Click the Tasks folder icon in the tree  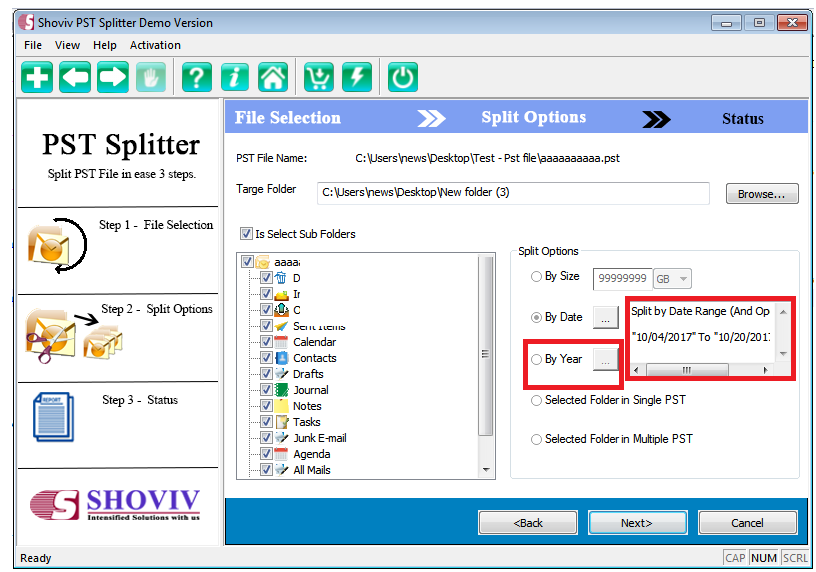tap(281, 422)
